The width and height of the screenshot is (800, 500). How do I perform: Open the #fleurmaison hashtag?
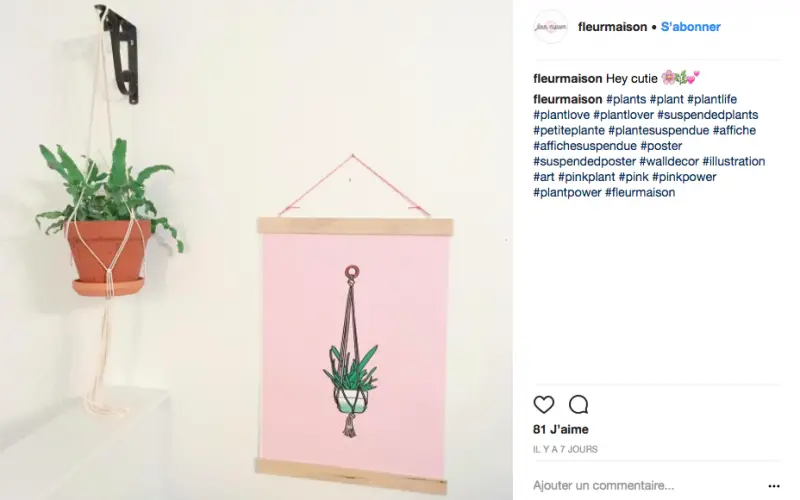(640, 192)
